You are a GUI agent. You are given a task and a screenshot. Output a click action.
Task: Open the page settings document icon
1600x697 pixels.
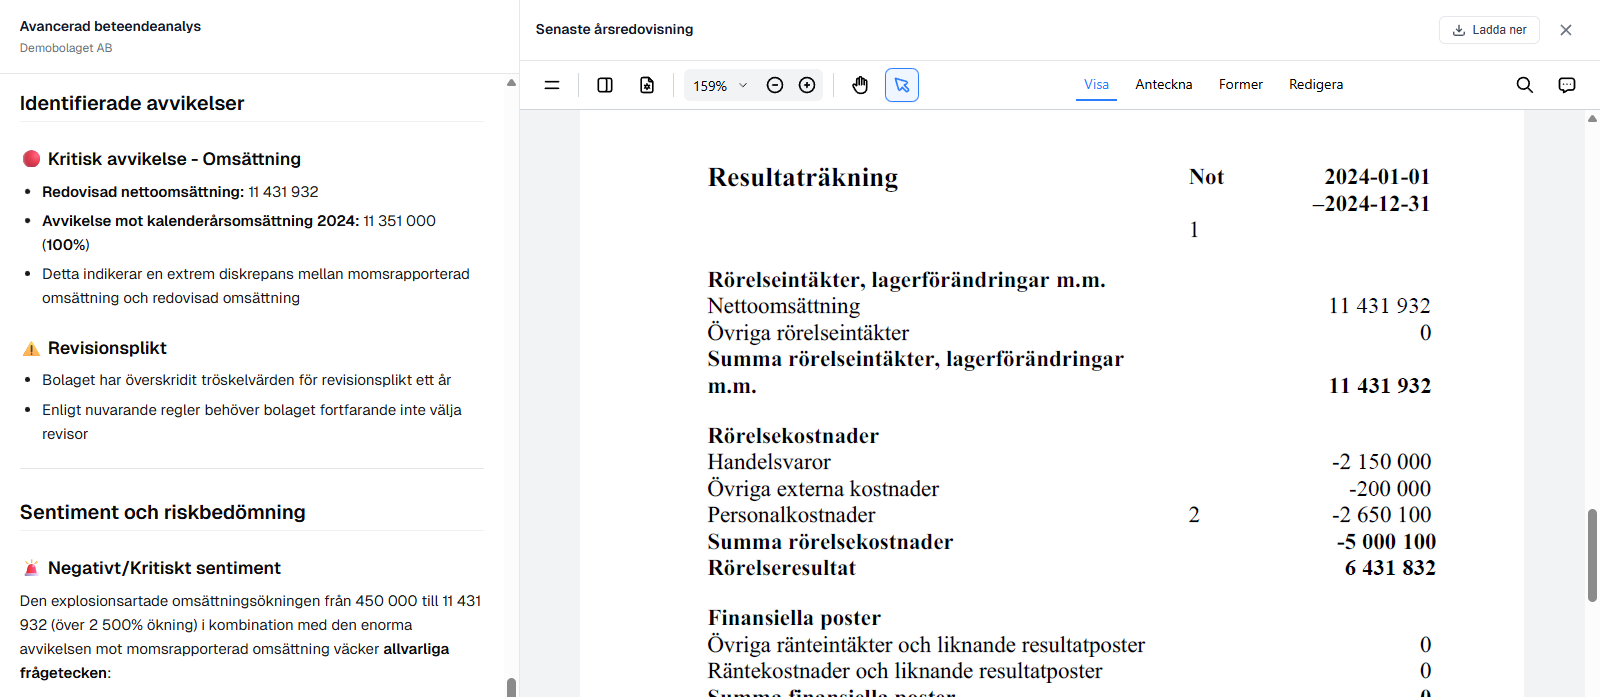pos(647,85)
